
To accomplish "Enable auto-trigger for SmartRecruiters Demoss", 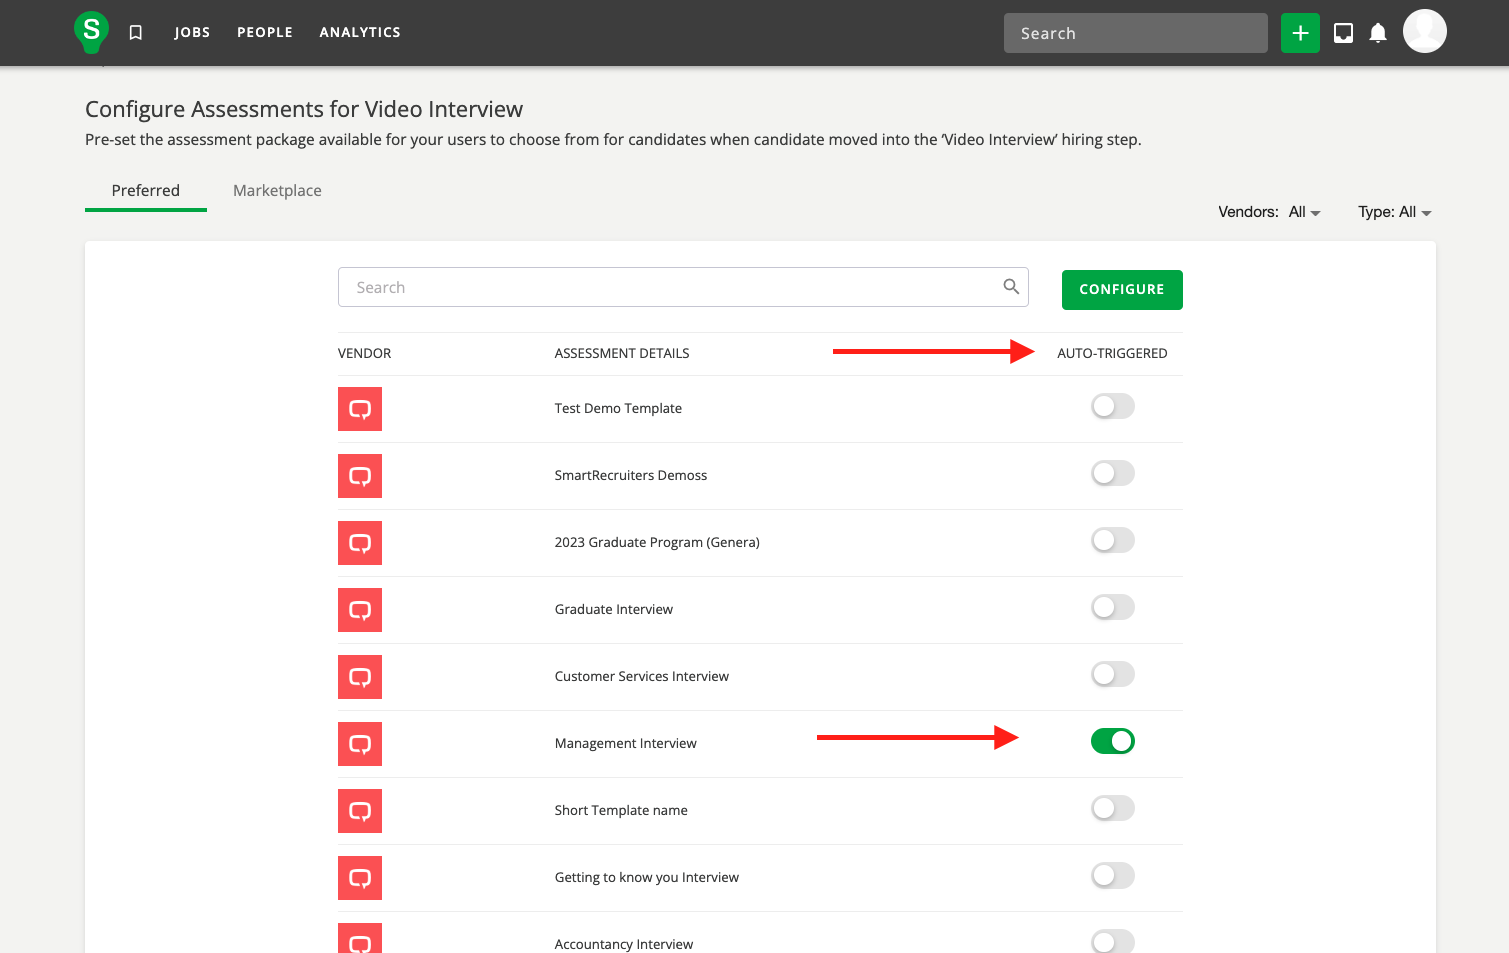I will [x=1112, y=473].
